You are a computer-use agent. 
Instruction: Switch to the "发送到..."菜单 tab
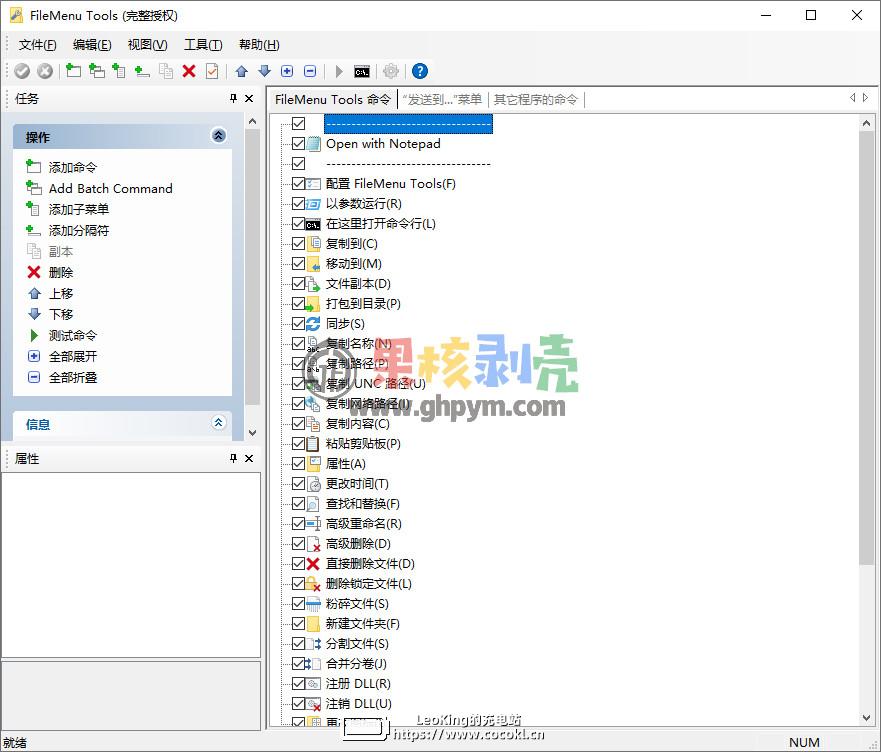442,99
